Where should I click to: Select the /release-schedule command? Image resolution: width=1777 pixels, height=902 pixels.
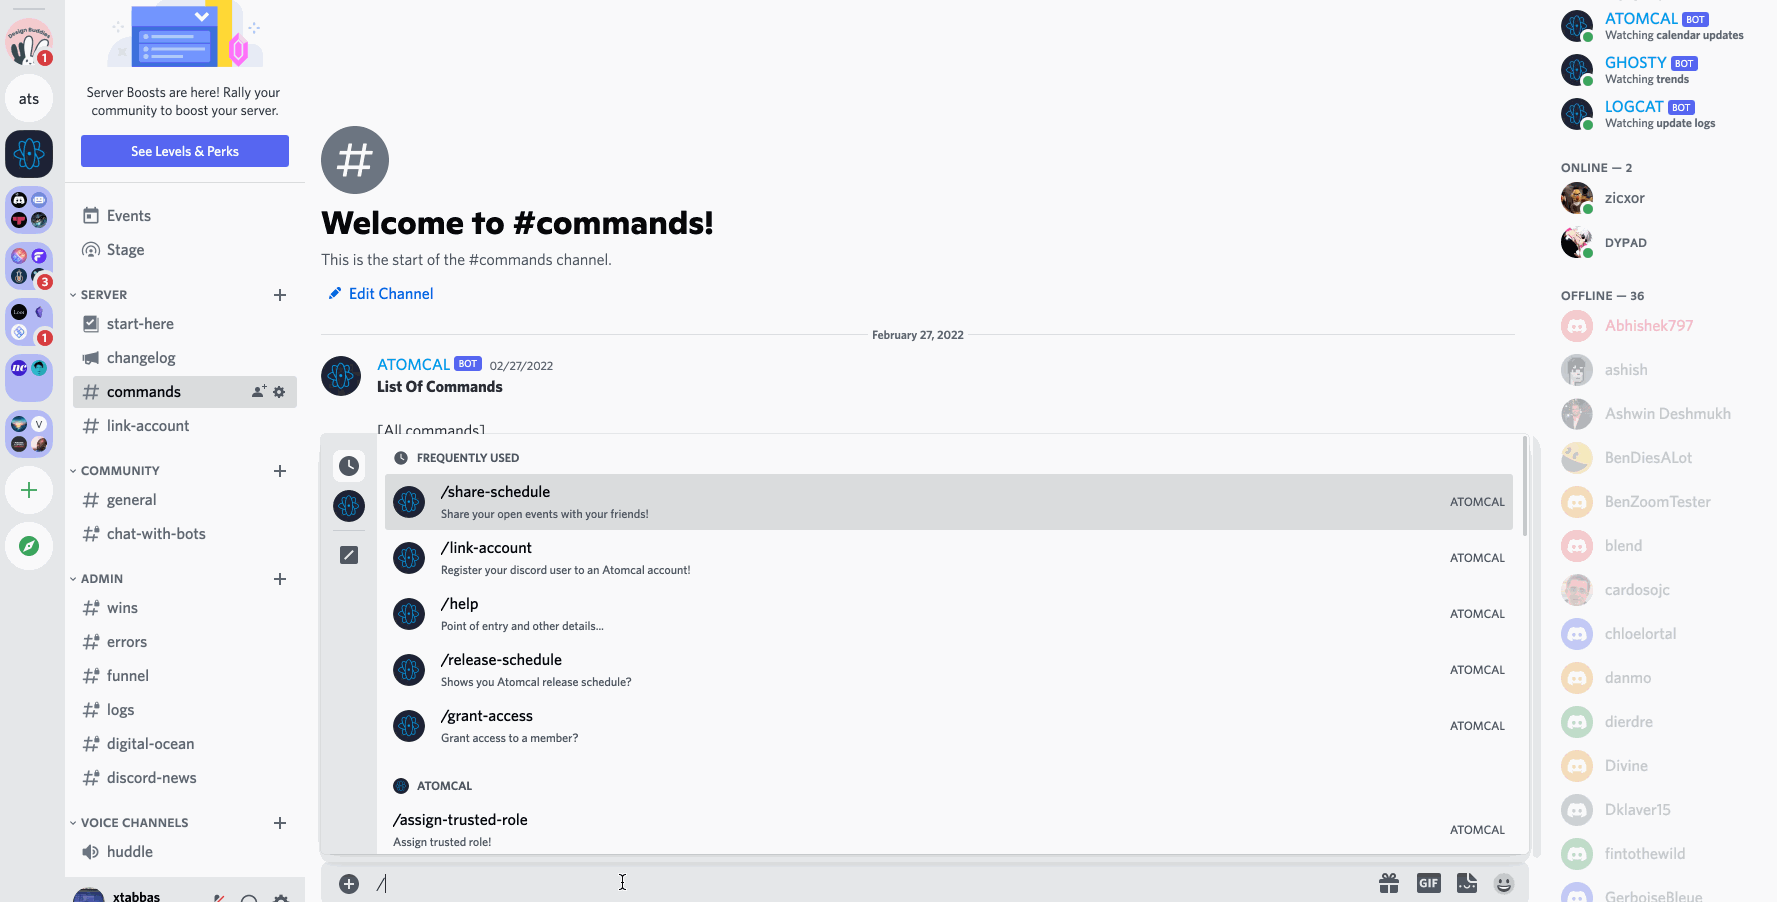(949, 670)
